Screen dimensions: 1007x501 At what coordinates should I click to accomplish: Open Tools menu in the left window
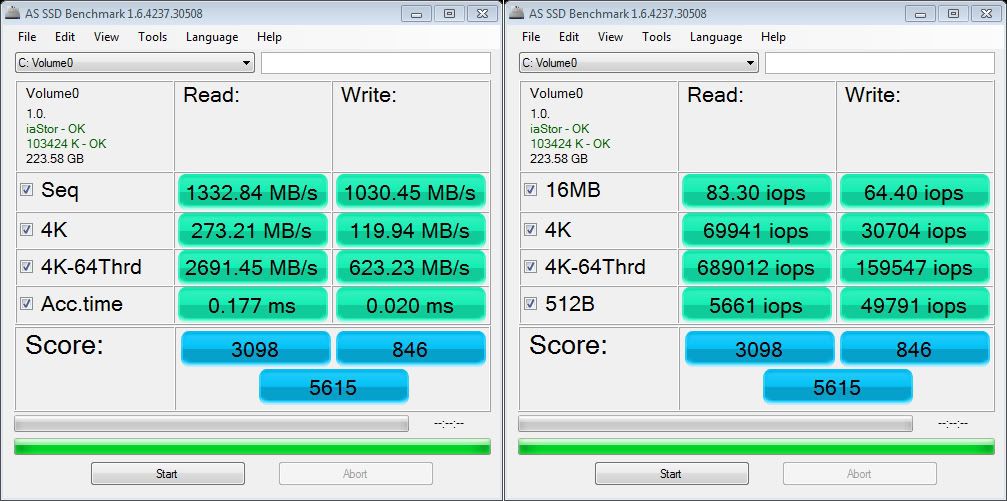(152, 37)
